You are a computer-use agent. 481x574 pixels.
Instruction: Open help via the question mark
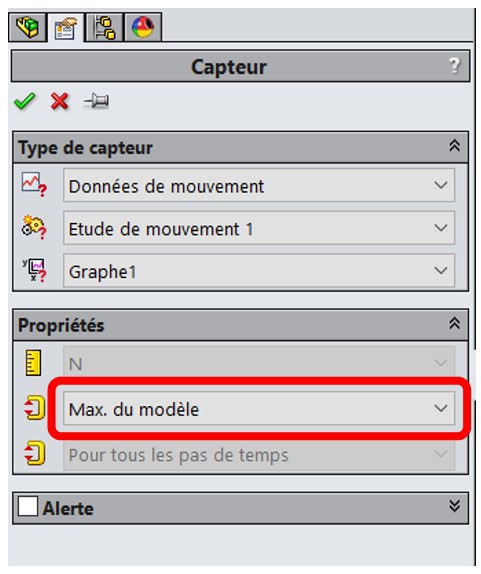(455, 66)
